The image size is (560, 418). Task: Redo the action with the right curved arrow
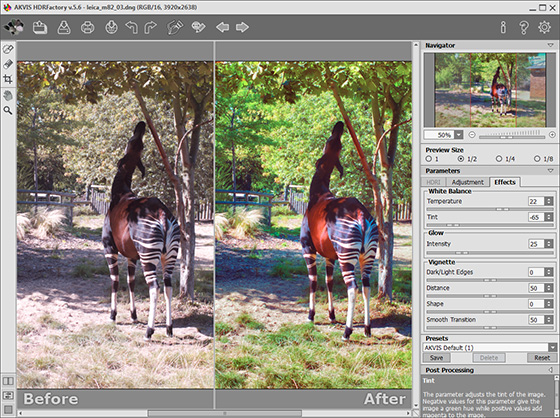pos(150,28)
